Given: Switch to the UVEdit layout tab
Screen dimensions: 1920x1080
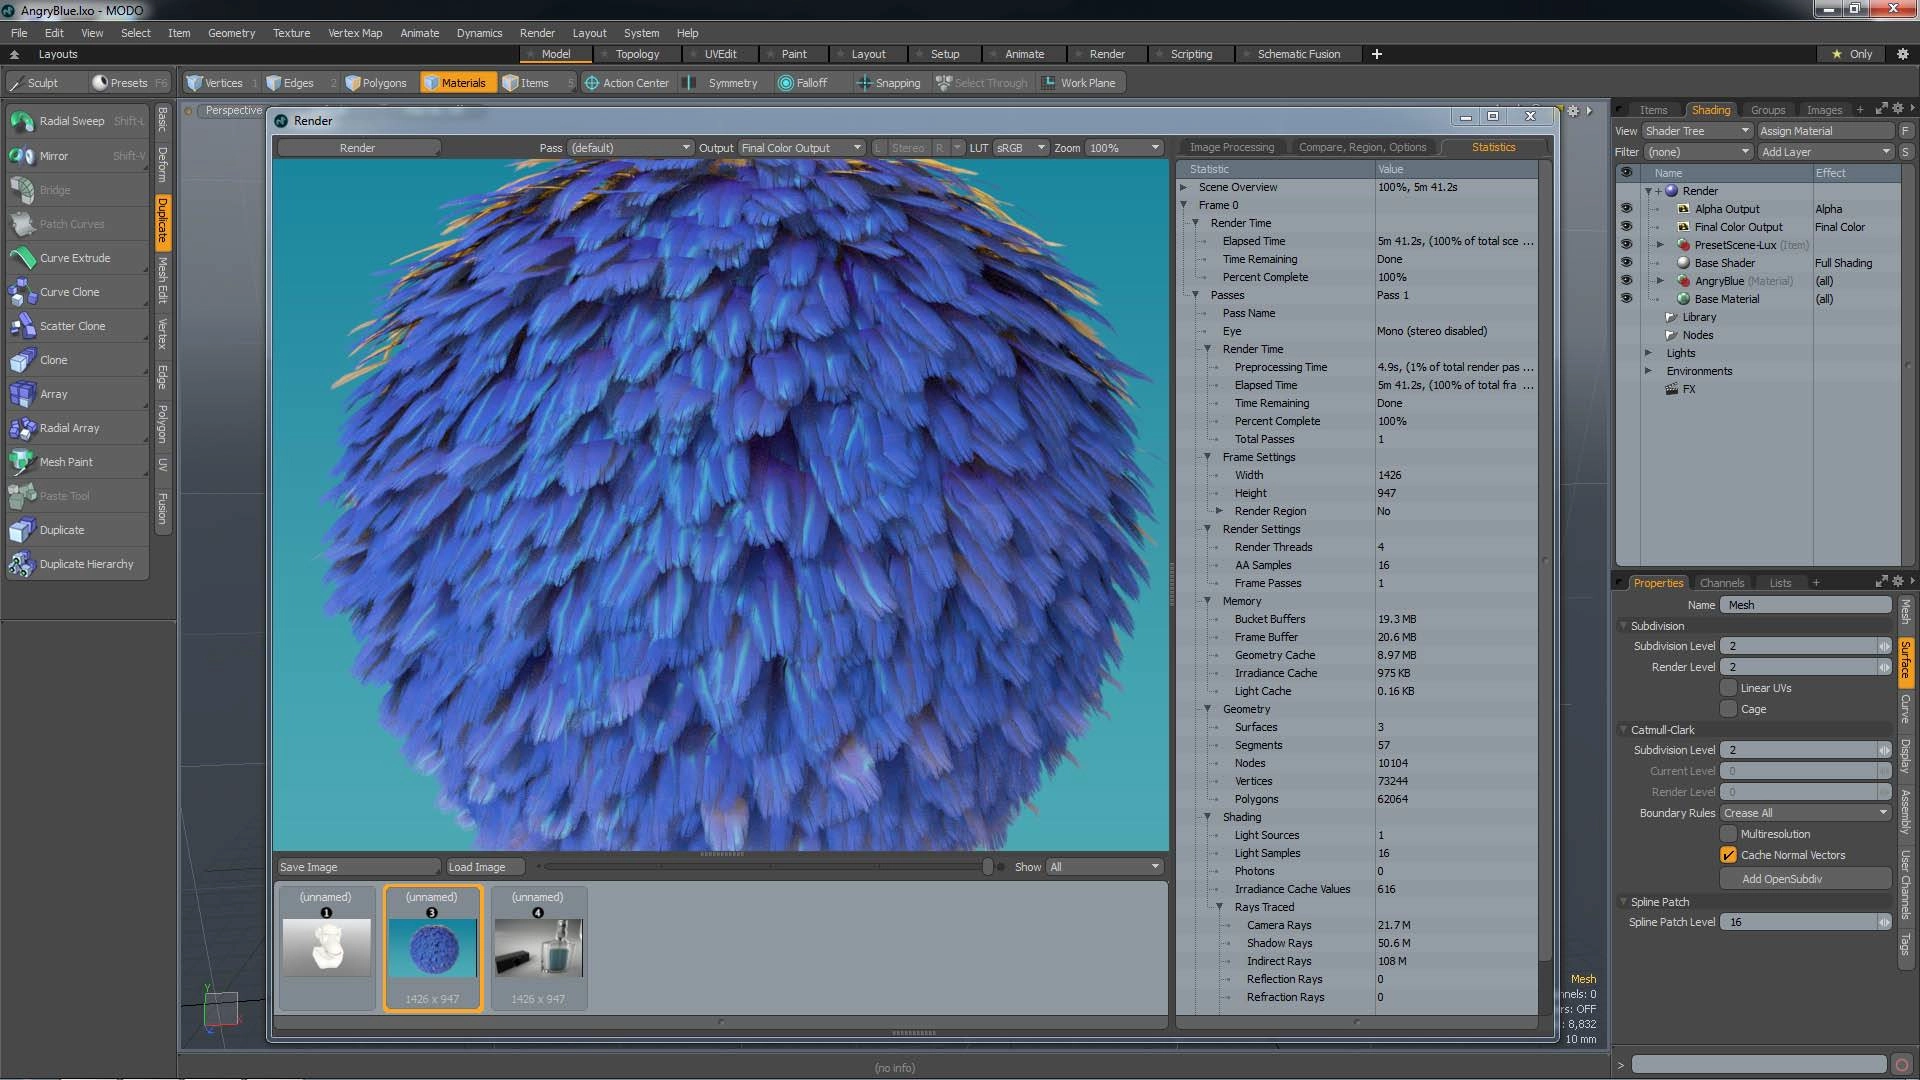Looking at the screenshot, I should coord(719,54).
